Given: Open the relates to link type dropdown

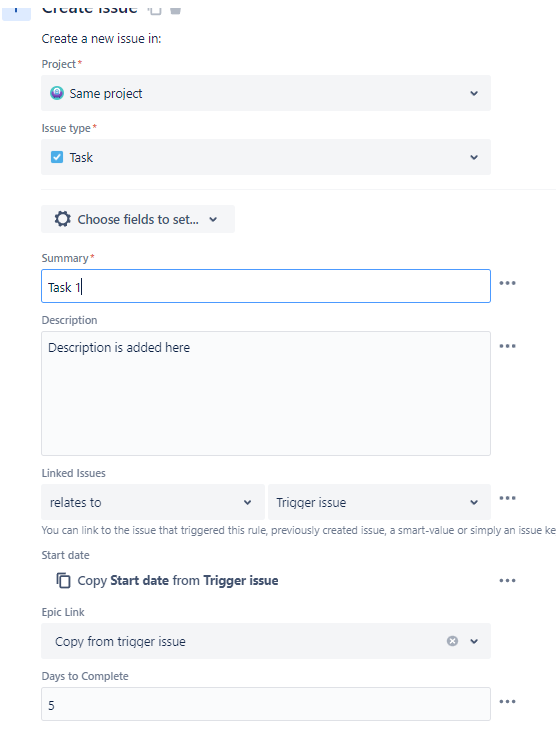Looking at the screenshot, I should (153, 502).
